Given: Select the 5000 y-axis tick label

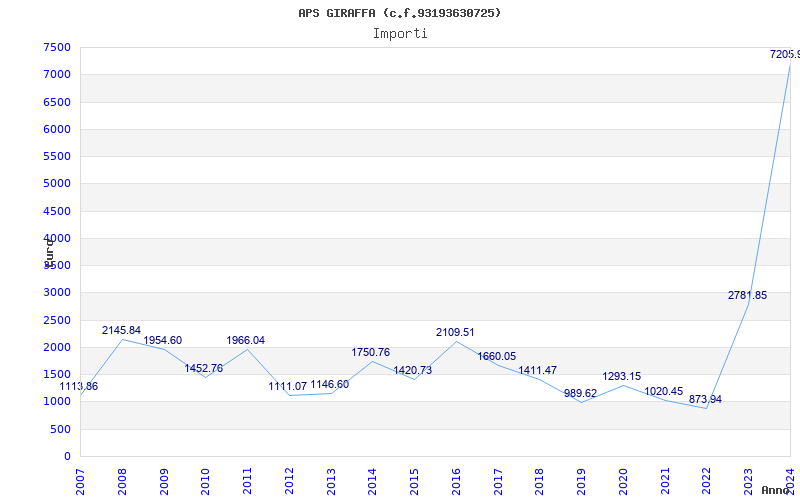Looking at the screenshot, I should pyautogui.click(x=56, y=183).
